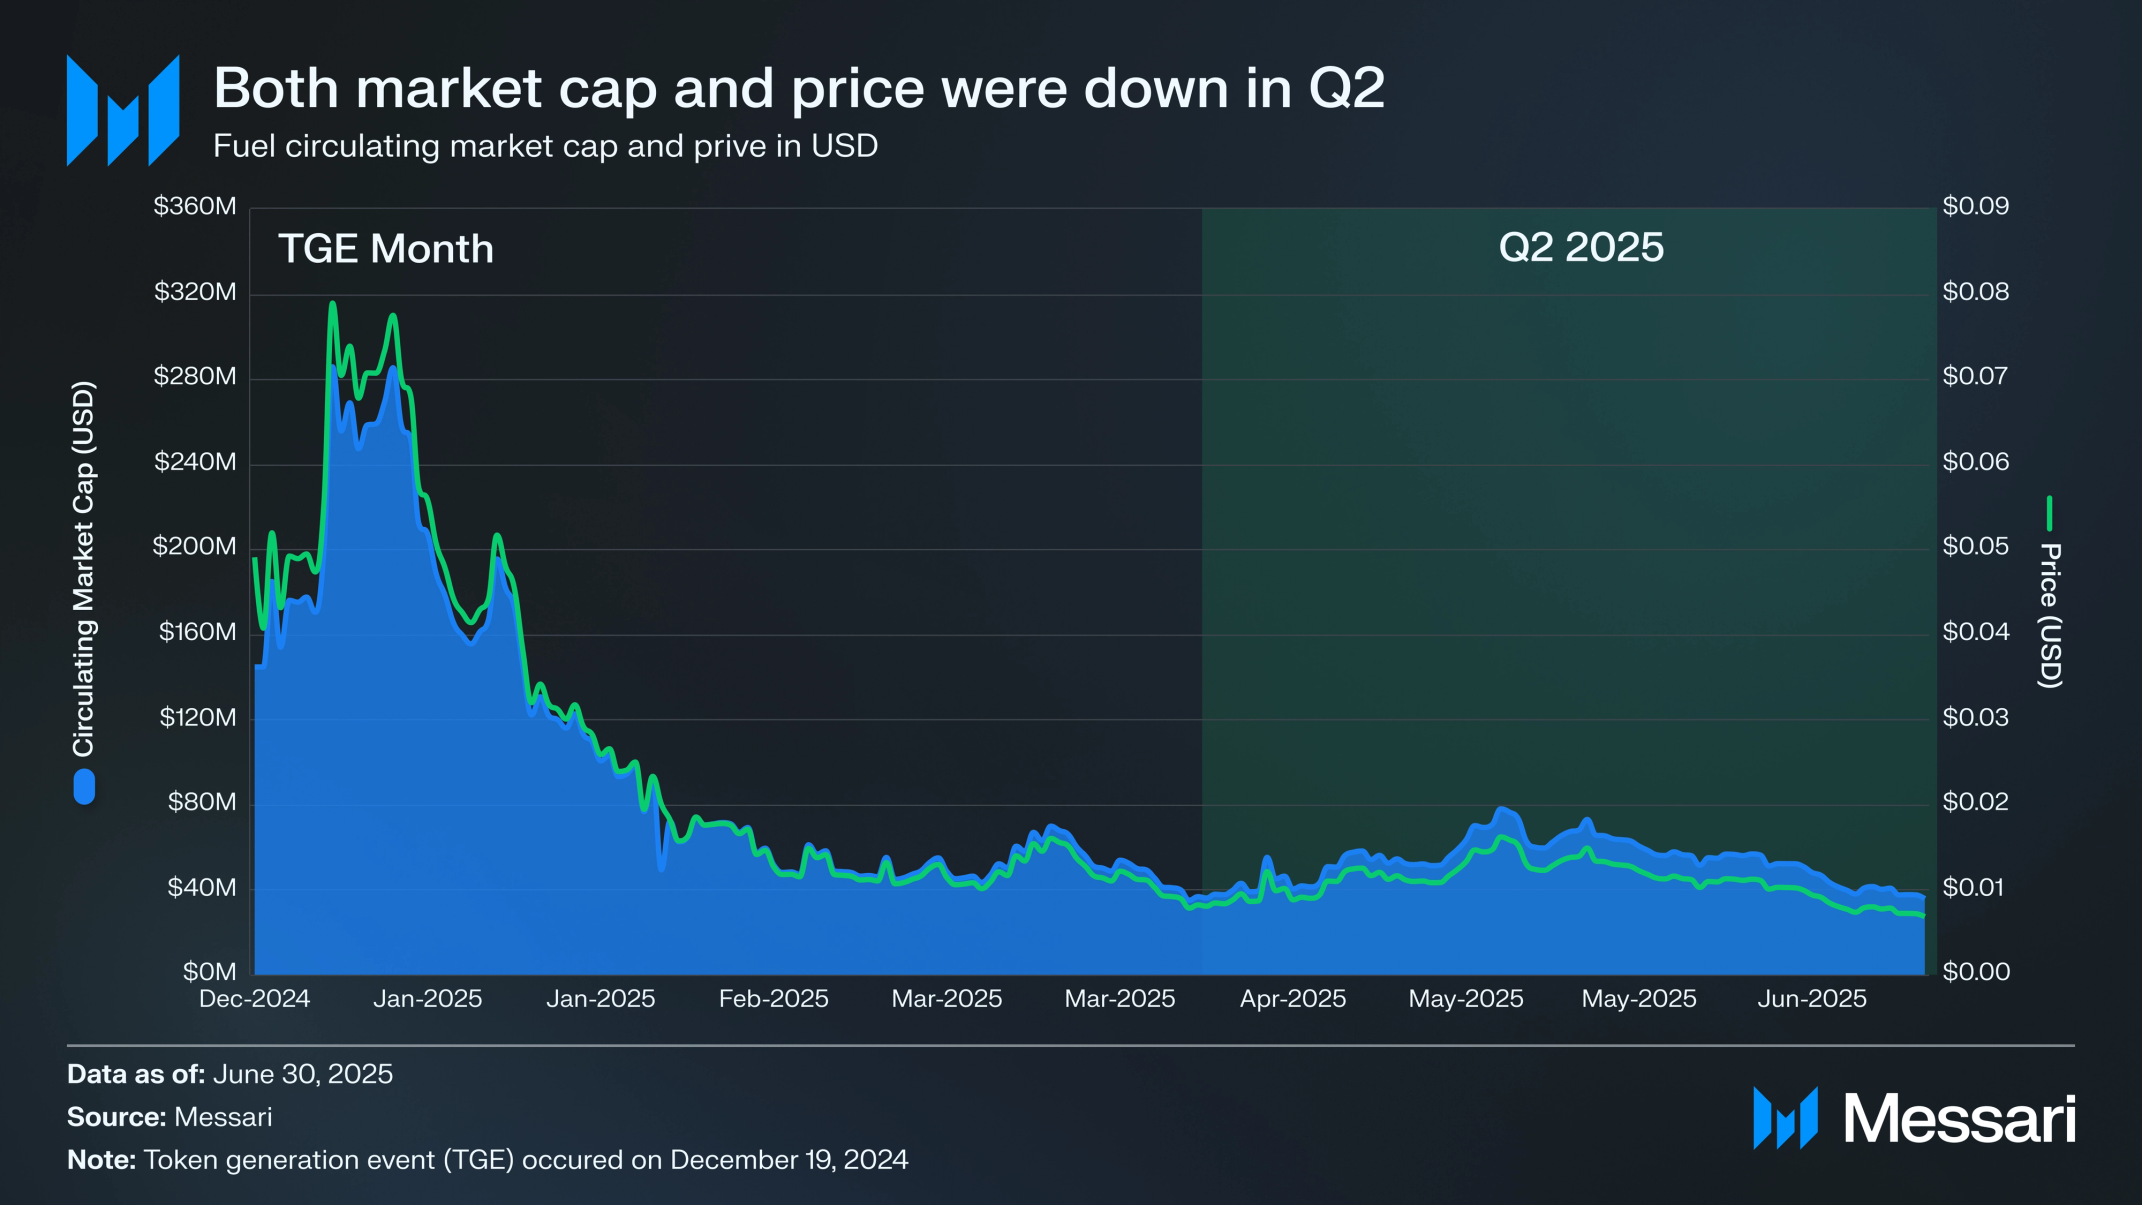Click the chart title about market cap and price
Screen dimensions: 2142x1205
coord(799,87)
